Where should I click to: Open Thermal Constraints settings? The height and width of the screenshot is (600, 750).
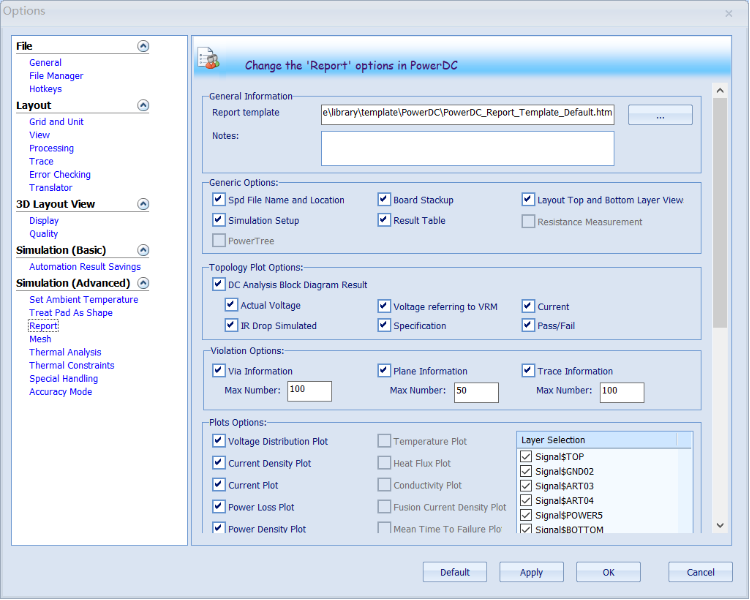pyautogui.click(x=72, y=366)
